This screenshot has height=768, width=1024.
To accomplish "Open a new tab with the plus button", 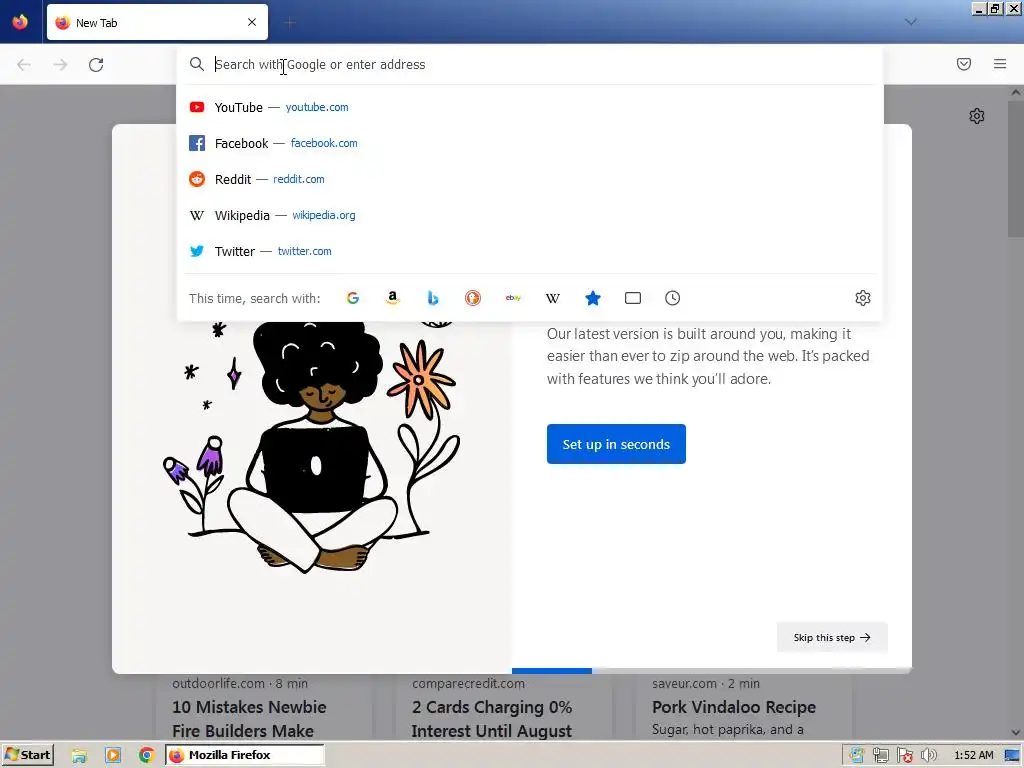I will coord(290,22).
